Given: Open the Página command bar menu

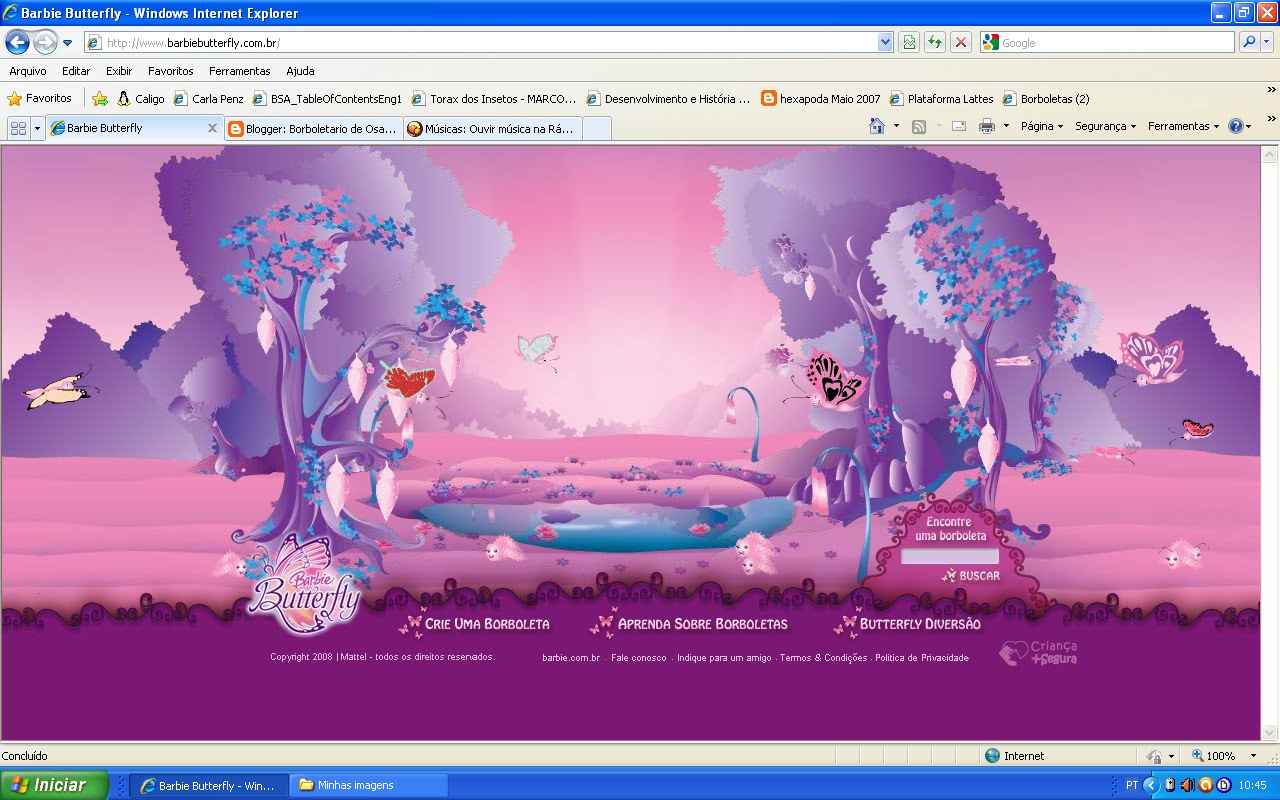Looking at the screenshot, I should pos(1041,126).
